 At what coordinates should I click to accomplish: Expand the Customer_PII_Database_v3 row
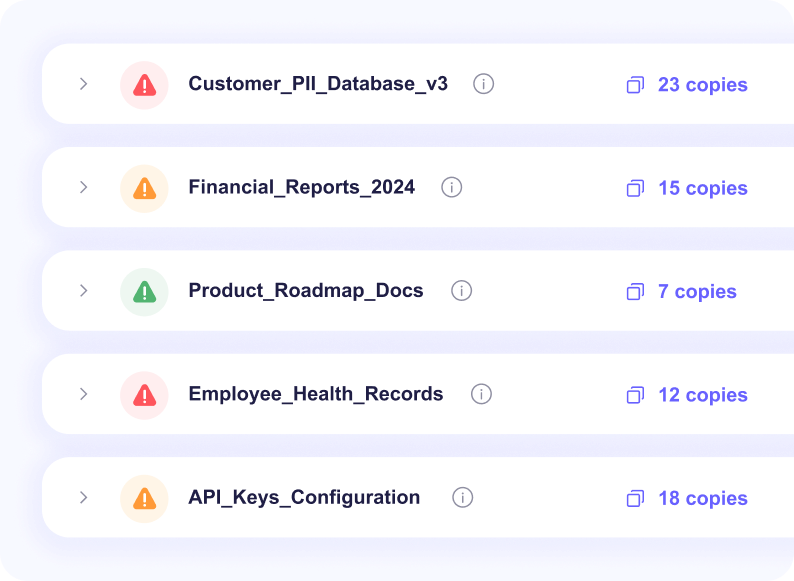point(84,84)
